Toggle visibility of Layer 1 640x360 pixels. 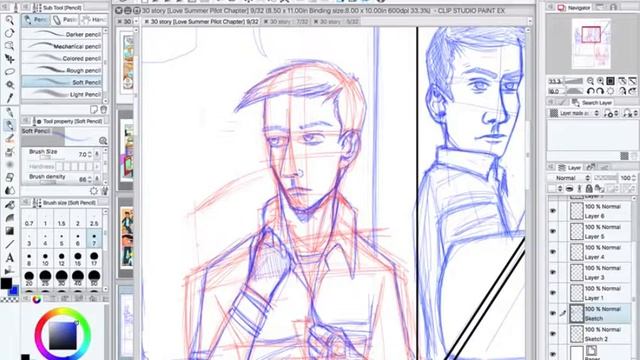pyautogui.click(x=553, y=293)
